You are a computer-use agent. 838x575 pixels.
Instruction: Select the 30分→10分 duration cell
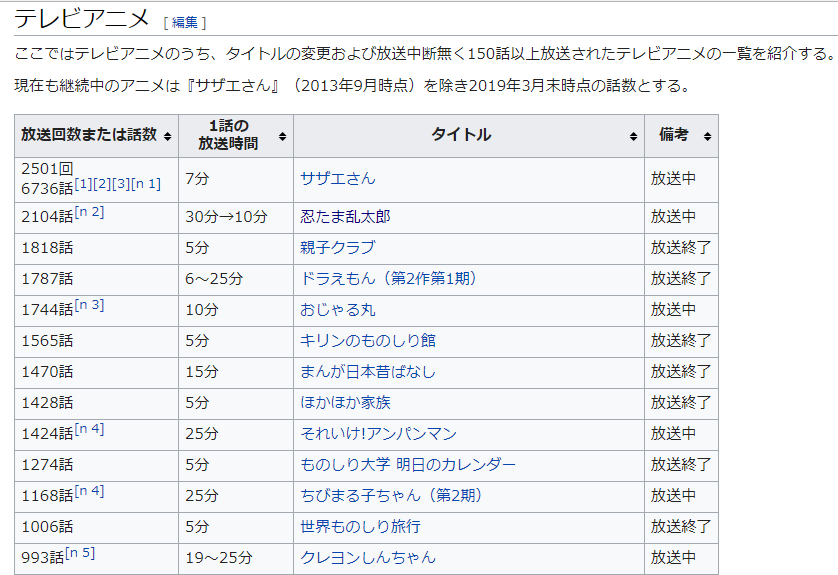pos(236,217)
